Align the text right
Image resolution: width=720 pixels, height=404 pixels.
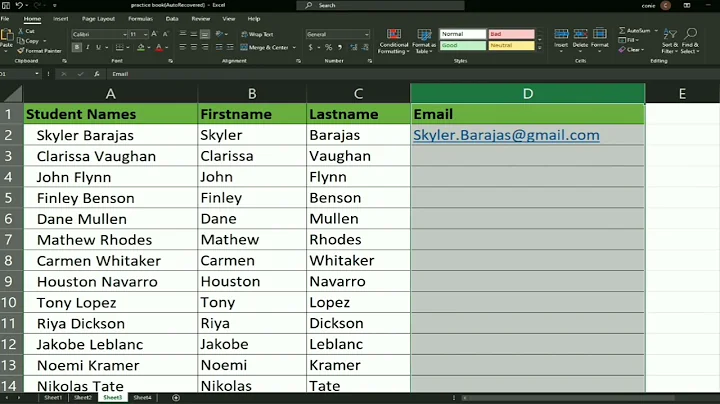click(205, 47)
